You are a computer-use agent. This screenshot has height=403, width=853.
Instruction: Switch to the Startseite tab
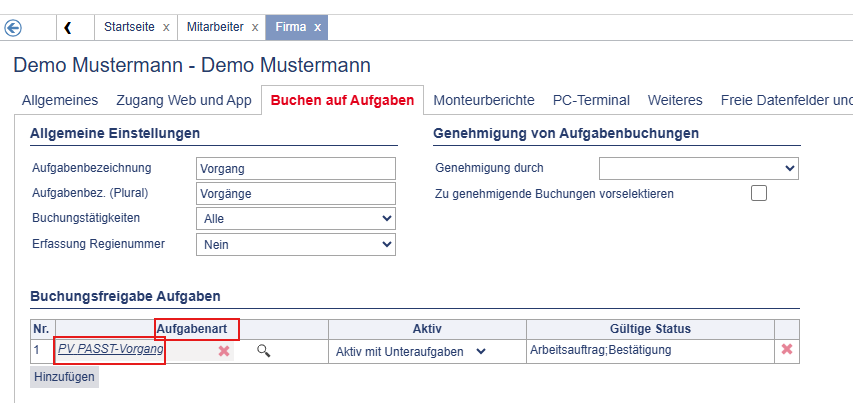[x=129, y=27]
